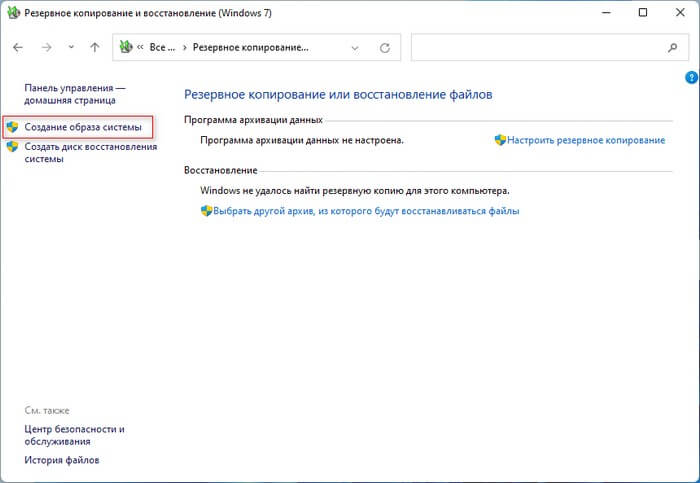Click 'Windows не удалось найти резервную копию' text
Screen dimensions: 700x483
click(x=354, y=191)
